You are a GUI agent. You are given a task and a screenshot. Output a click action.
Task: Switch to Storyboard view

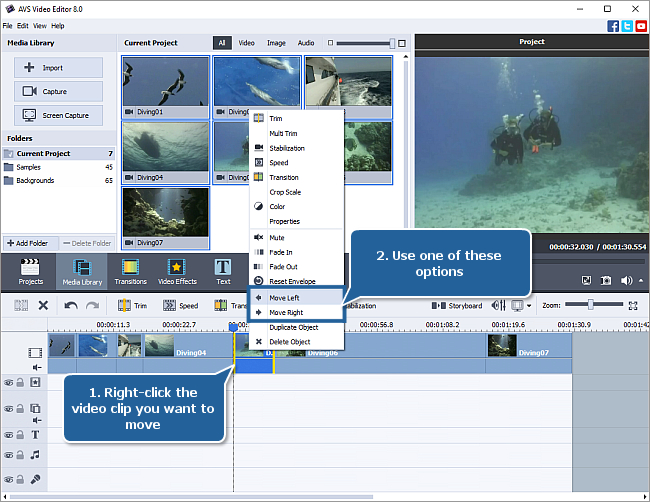click(x=457, y=306)
